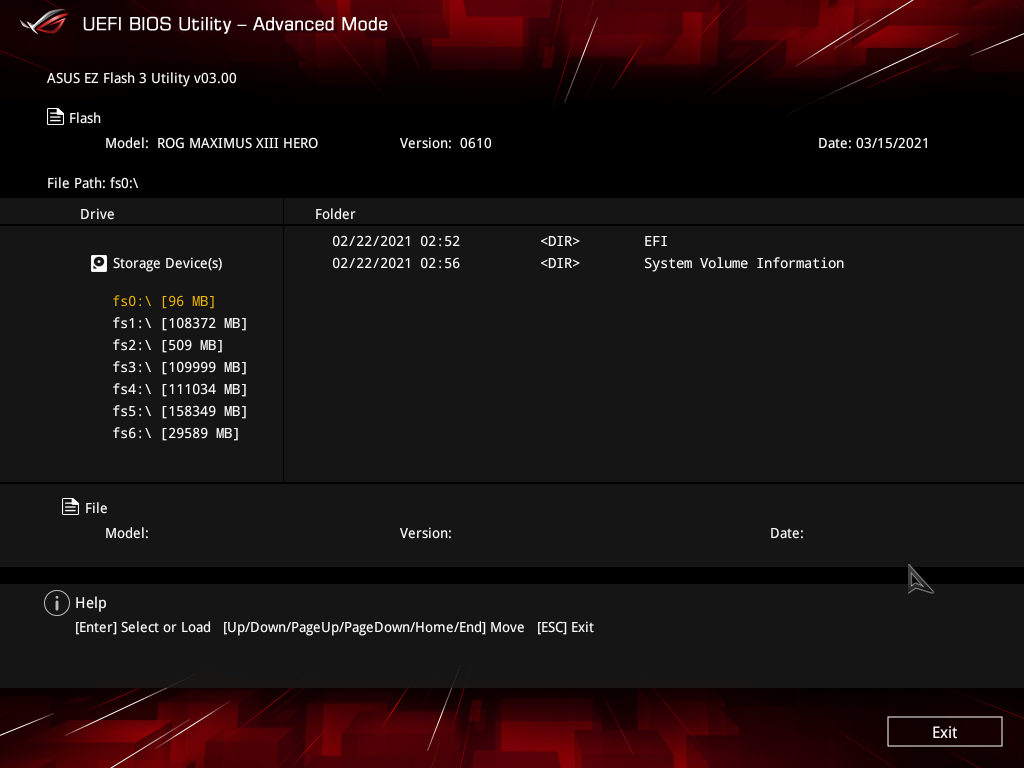Click the Flash document icon
The image size is (1024, 768).
(x=56, y=117)
